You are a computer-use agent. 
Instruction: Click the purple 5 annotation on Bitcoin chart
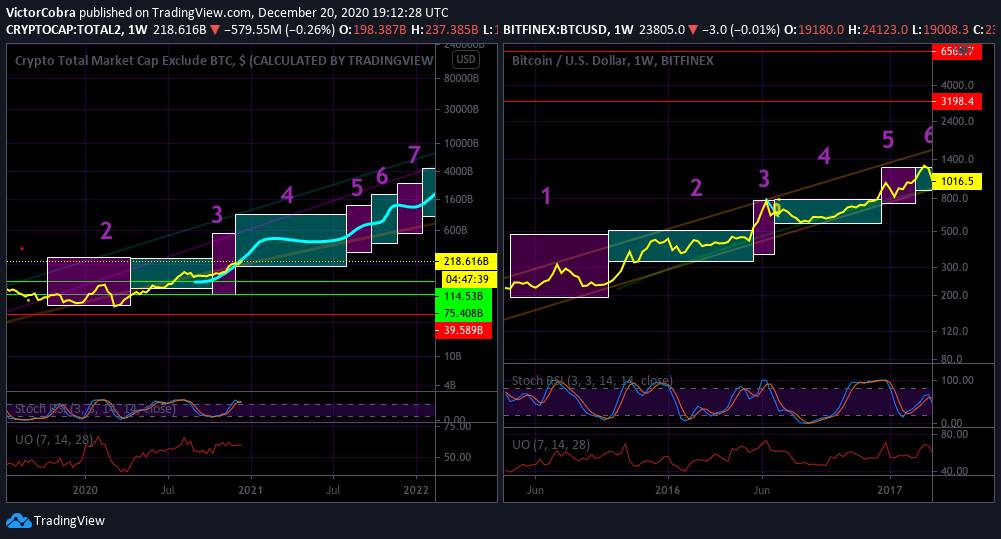tap(888, 140)
